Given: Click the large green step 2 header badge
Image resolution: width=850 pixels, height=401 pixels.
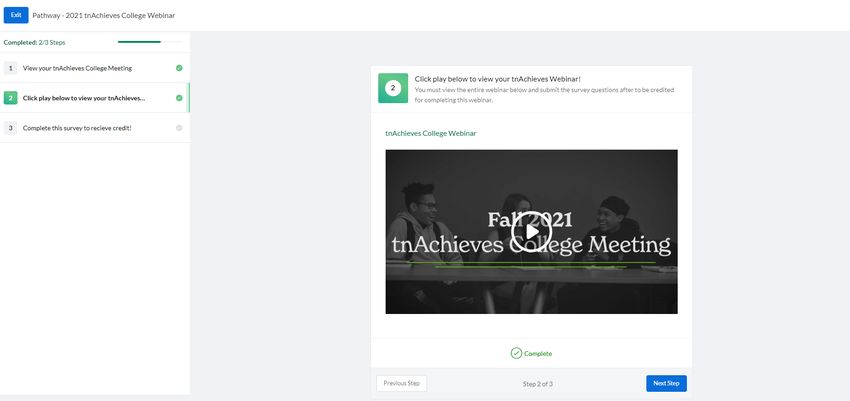Looking at the screenshot, I should [x=393, y=88].
